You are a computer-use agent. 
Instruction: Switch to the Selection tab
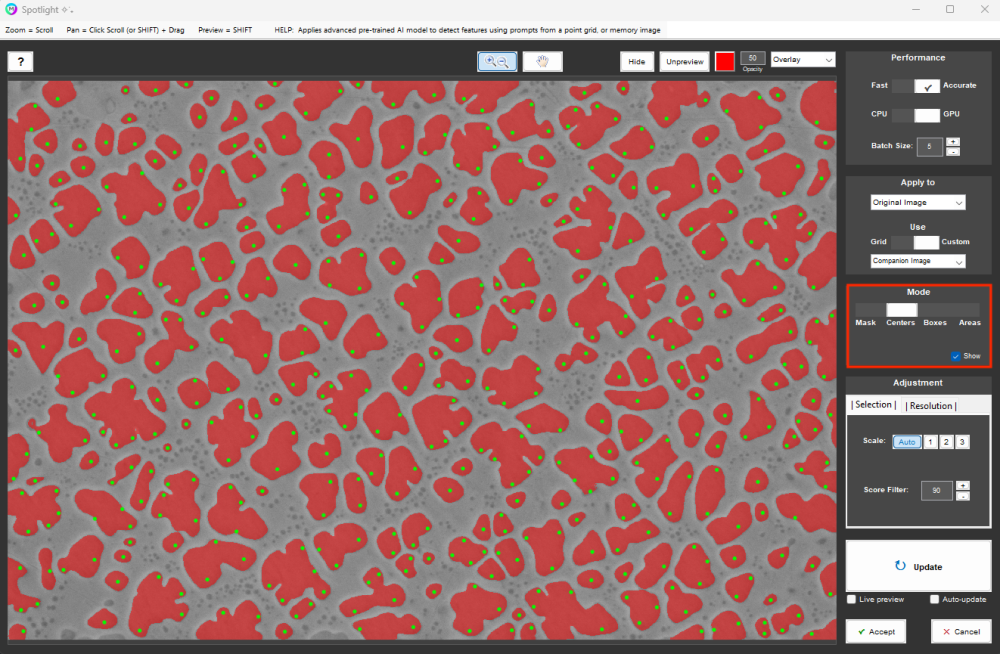pos(873,405)
